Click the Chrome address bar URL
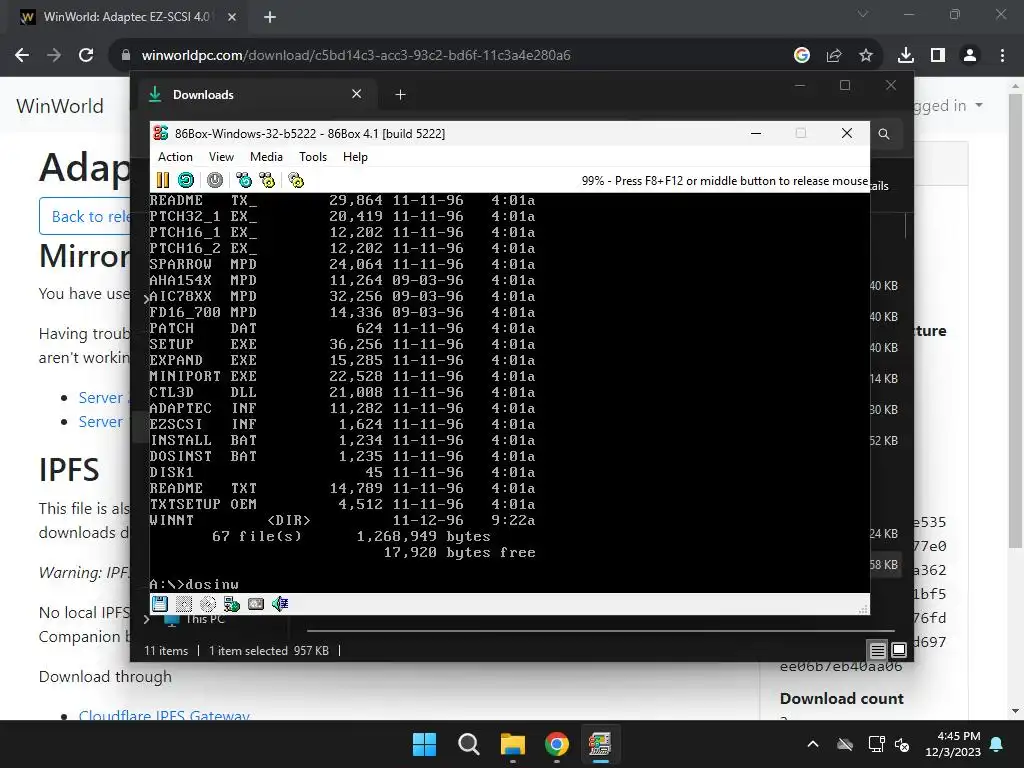 tap(356, 56)
